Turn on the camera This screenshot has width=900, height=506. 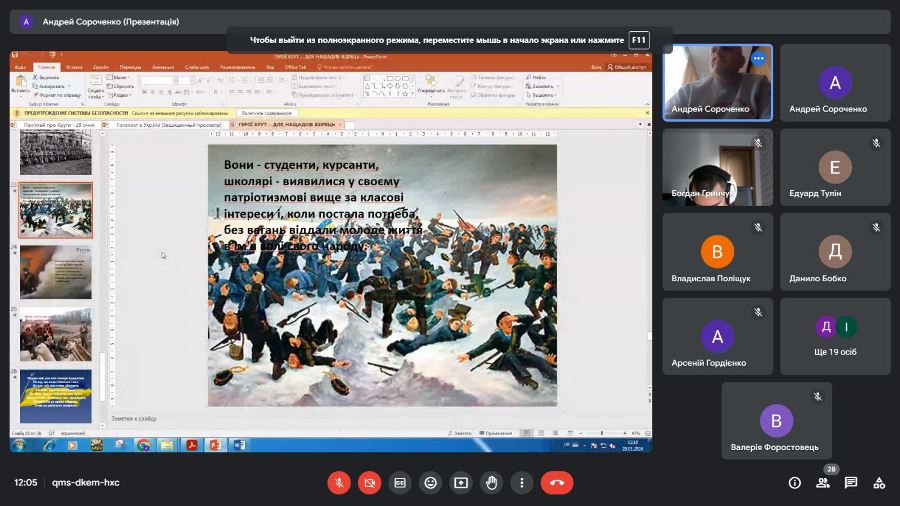369,482
